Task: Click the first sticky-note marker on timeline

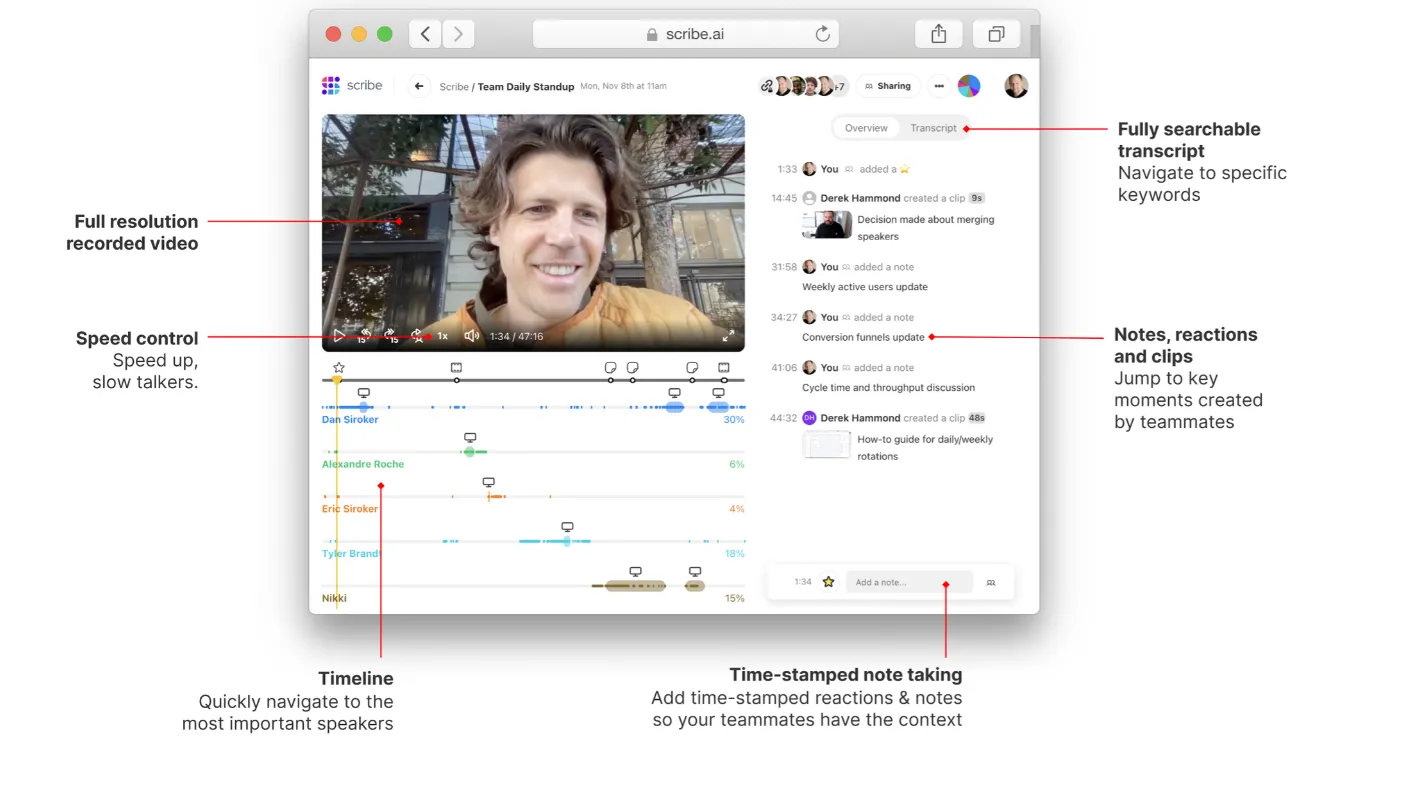Action: pyautogui.click(x=611, y=368)
